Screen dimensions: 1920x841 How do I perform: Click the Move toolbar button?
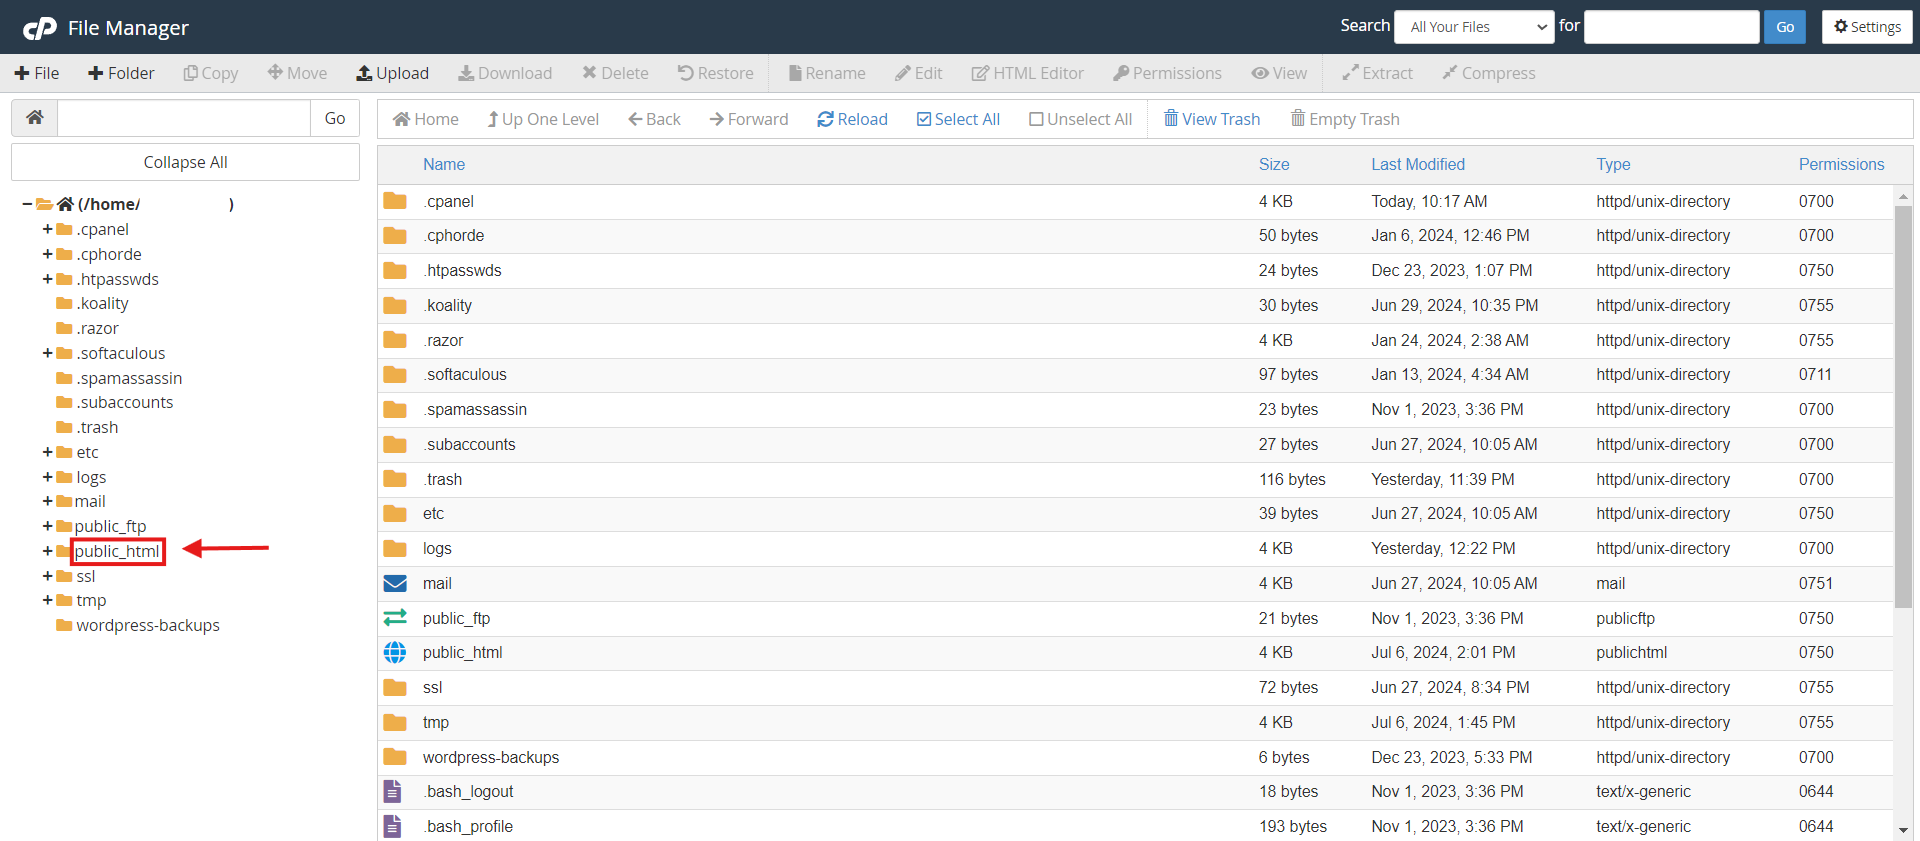click(297, 73)
